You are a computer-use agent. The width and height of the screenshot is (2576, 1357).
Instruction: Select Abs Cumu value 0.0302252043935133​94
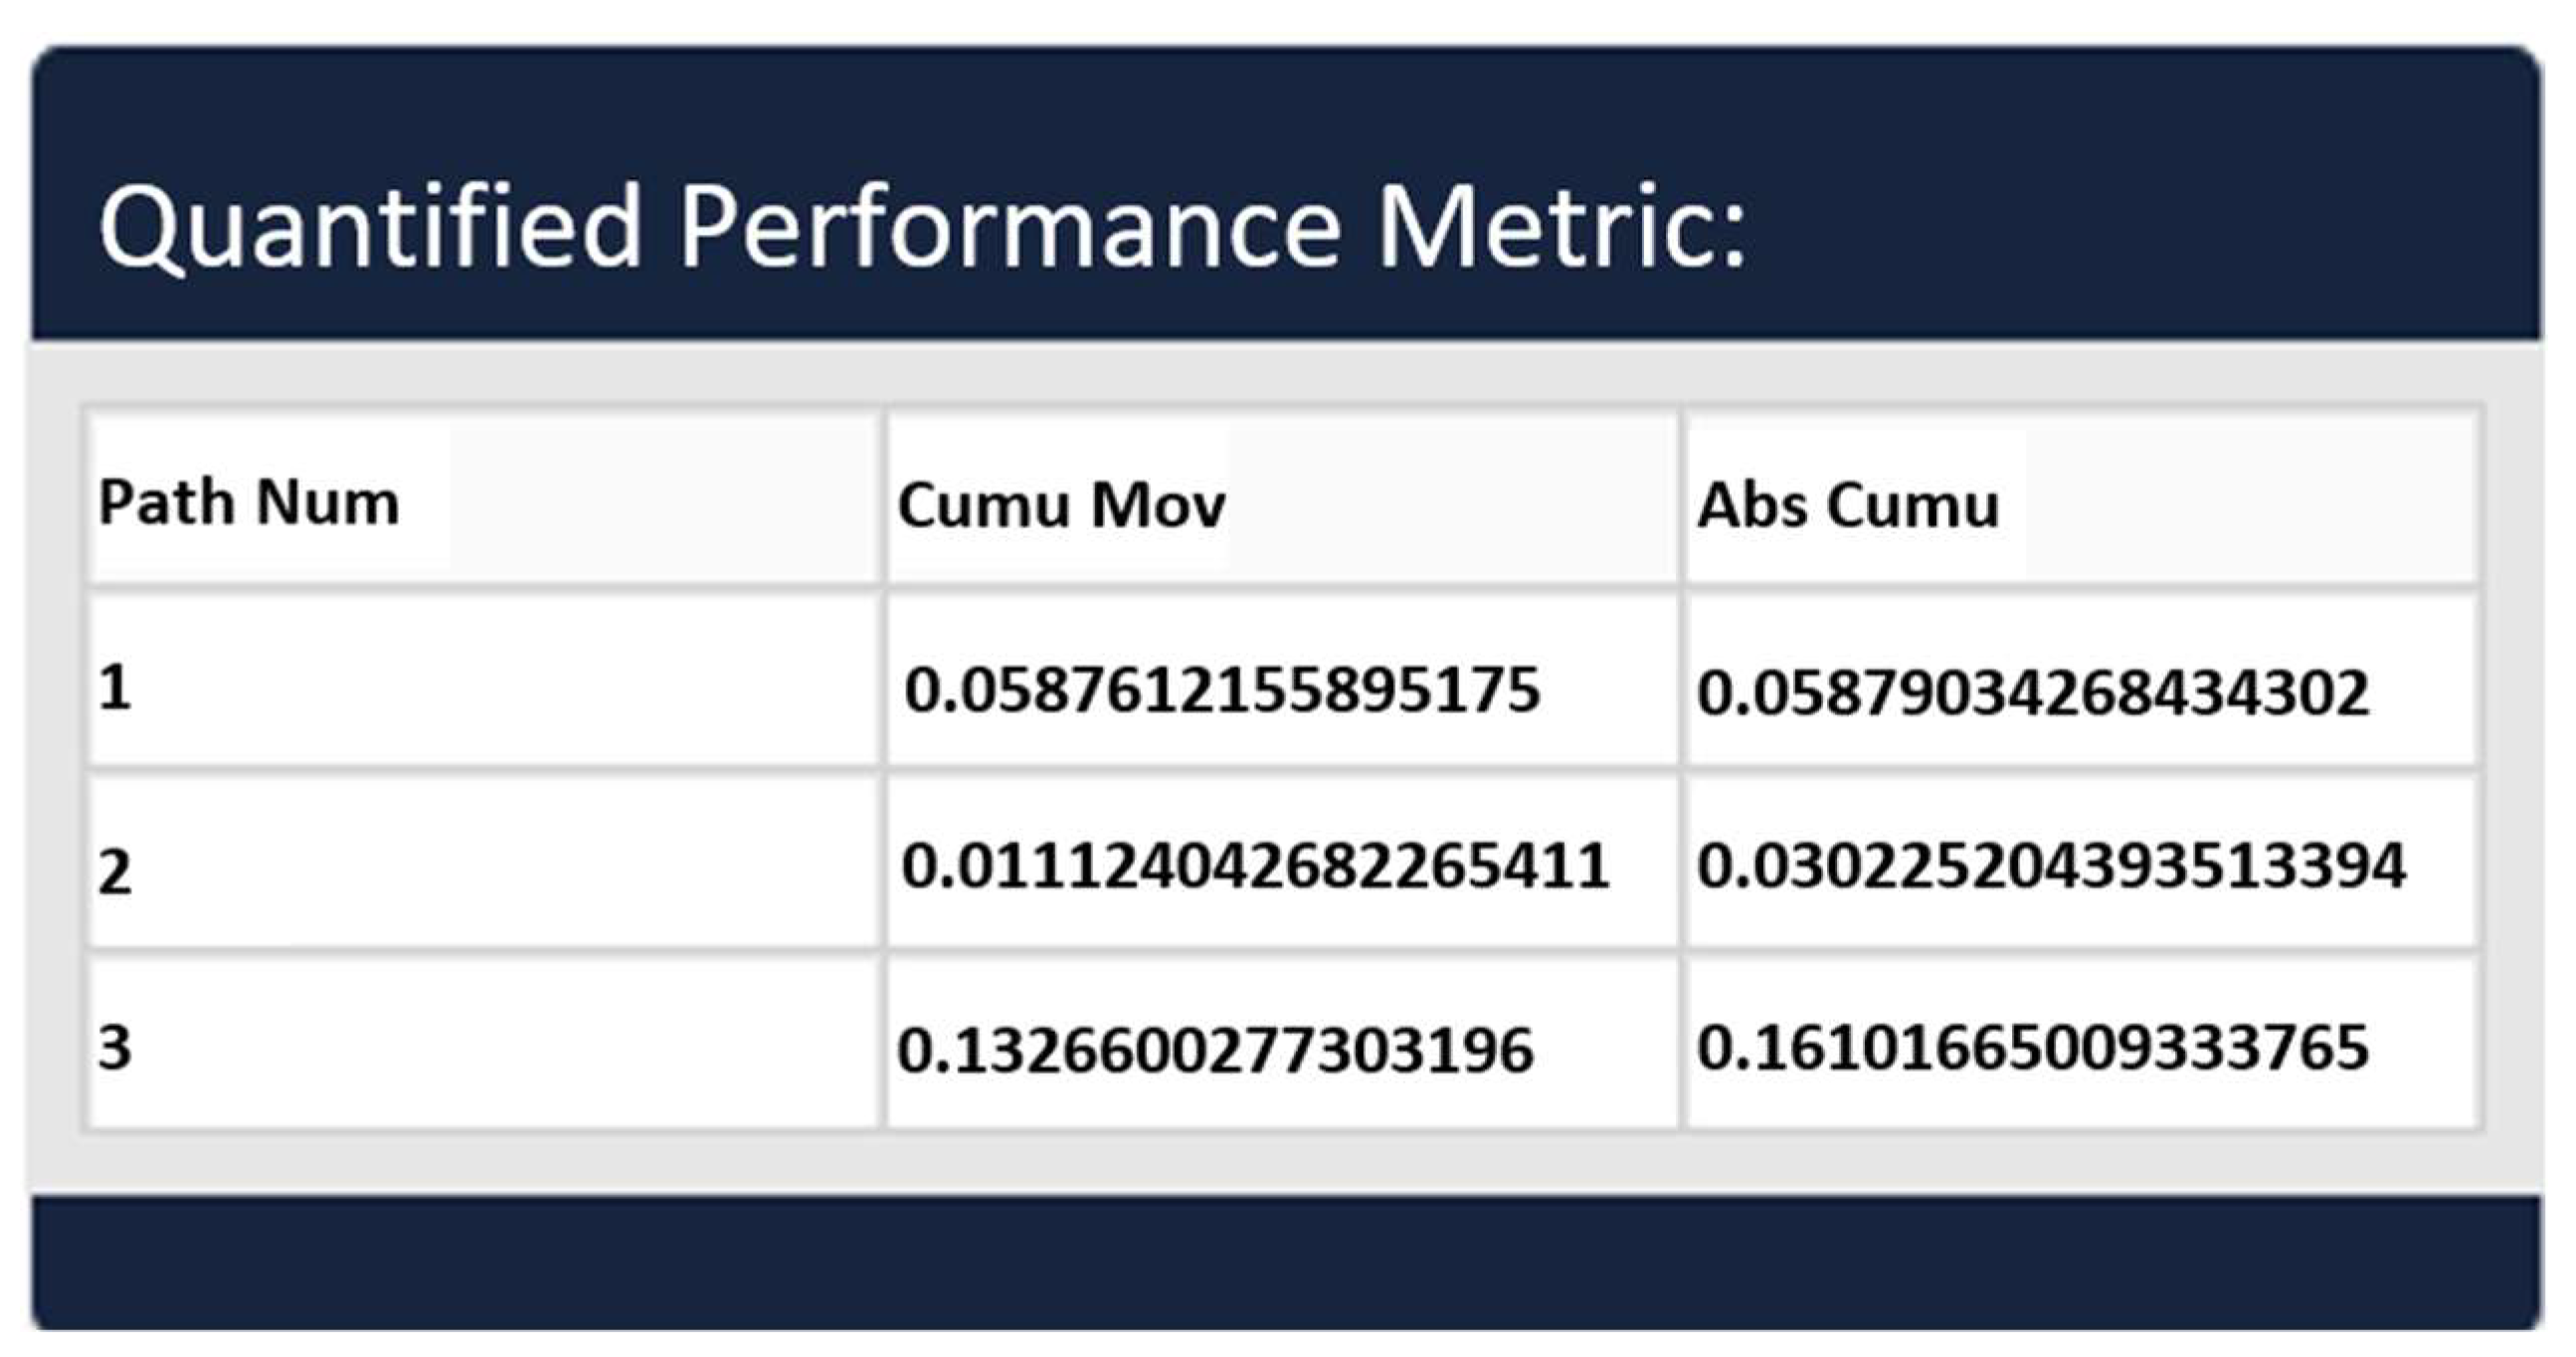tap(2050, 866)
